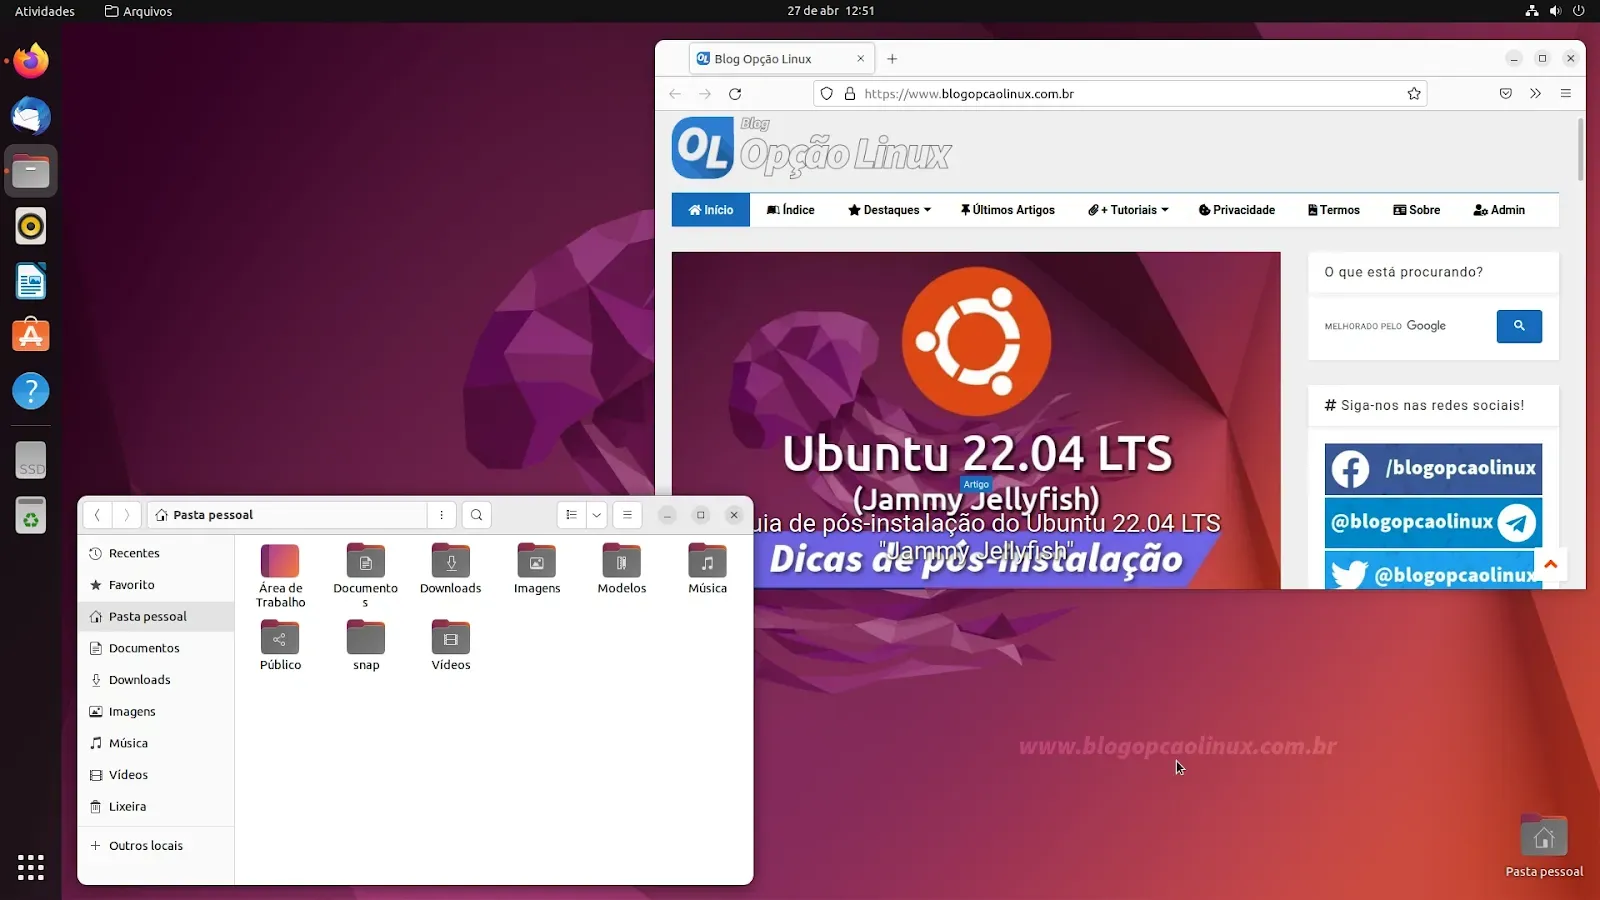The height and width of the screenshot is (900, 1600).
Task: Open Firefox new tab plus button
Action: click(892, 59)
